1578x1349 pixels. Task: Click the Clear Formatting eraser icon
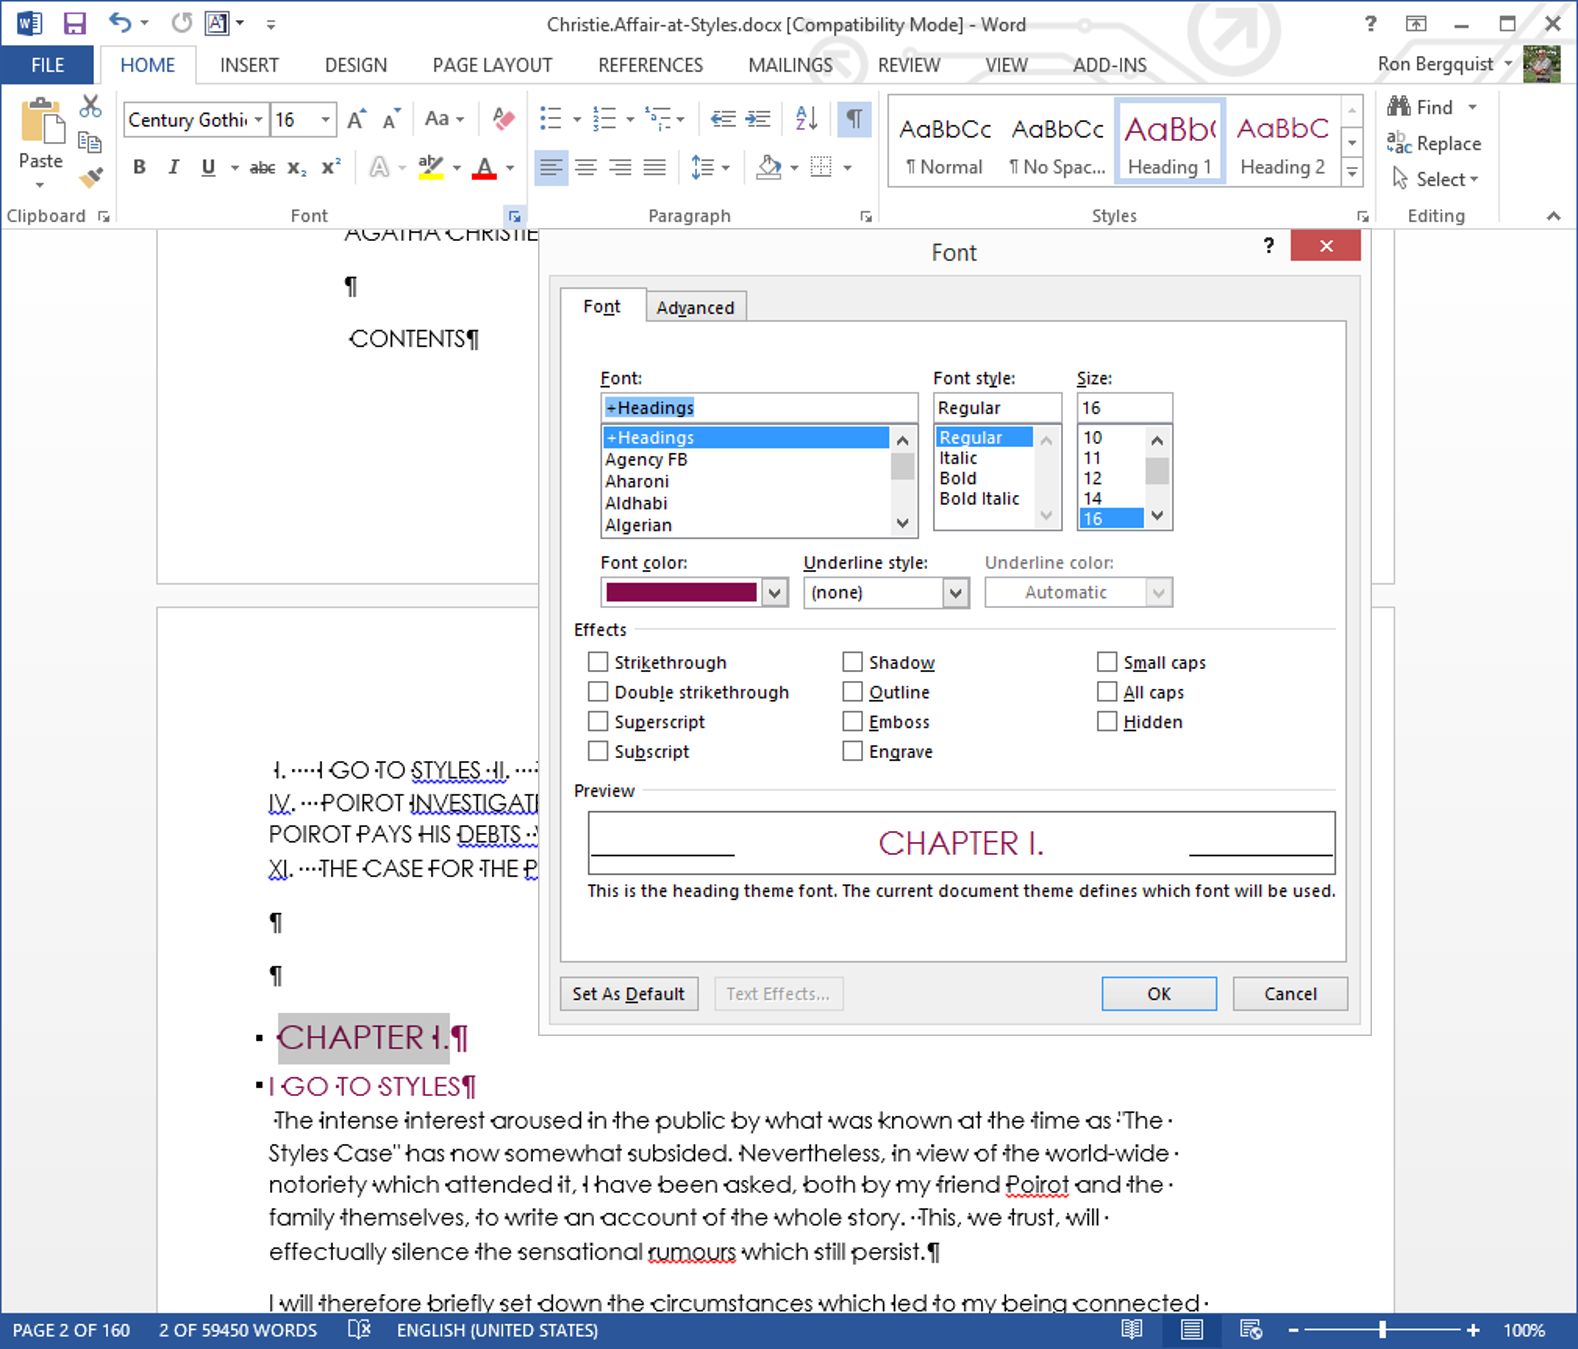click(504, 119)
